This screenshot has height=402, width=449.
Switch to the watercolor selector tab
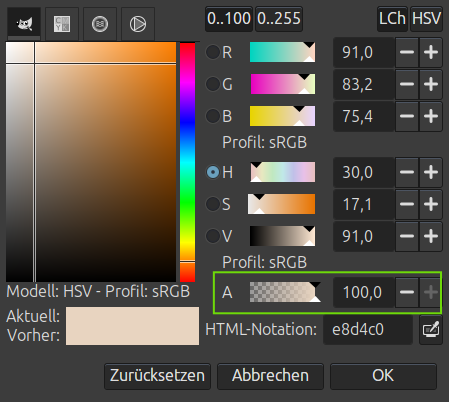(100, 24)
